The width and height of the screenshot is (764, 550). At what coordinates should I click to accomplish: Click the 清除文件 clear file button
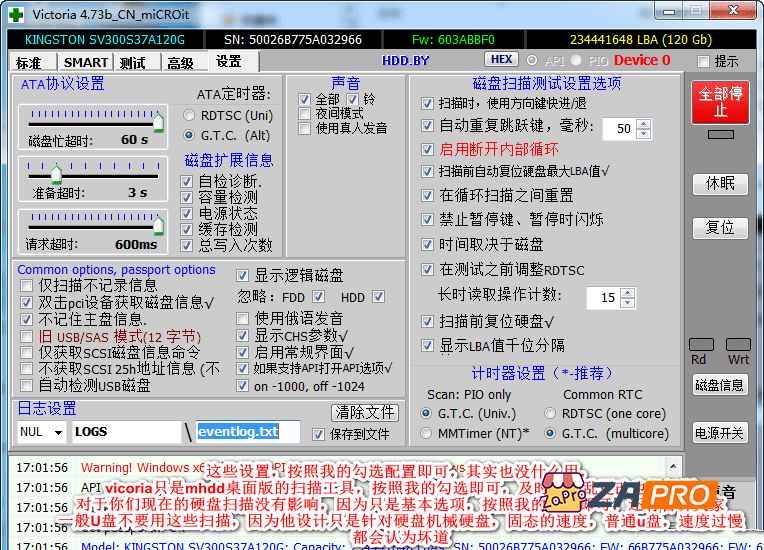[364, 412]
